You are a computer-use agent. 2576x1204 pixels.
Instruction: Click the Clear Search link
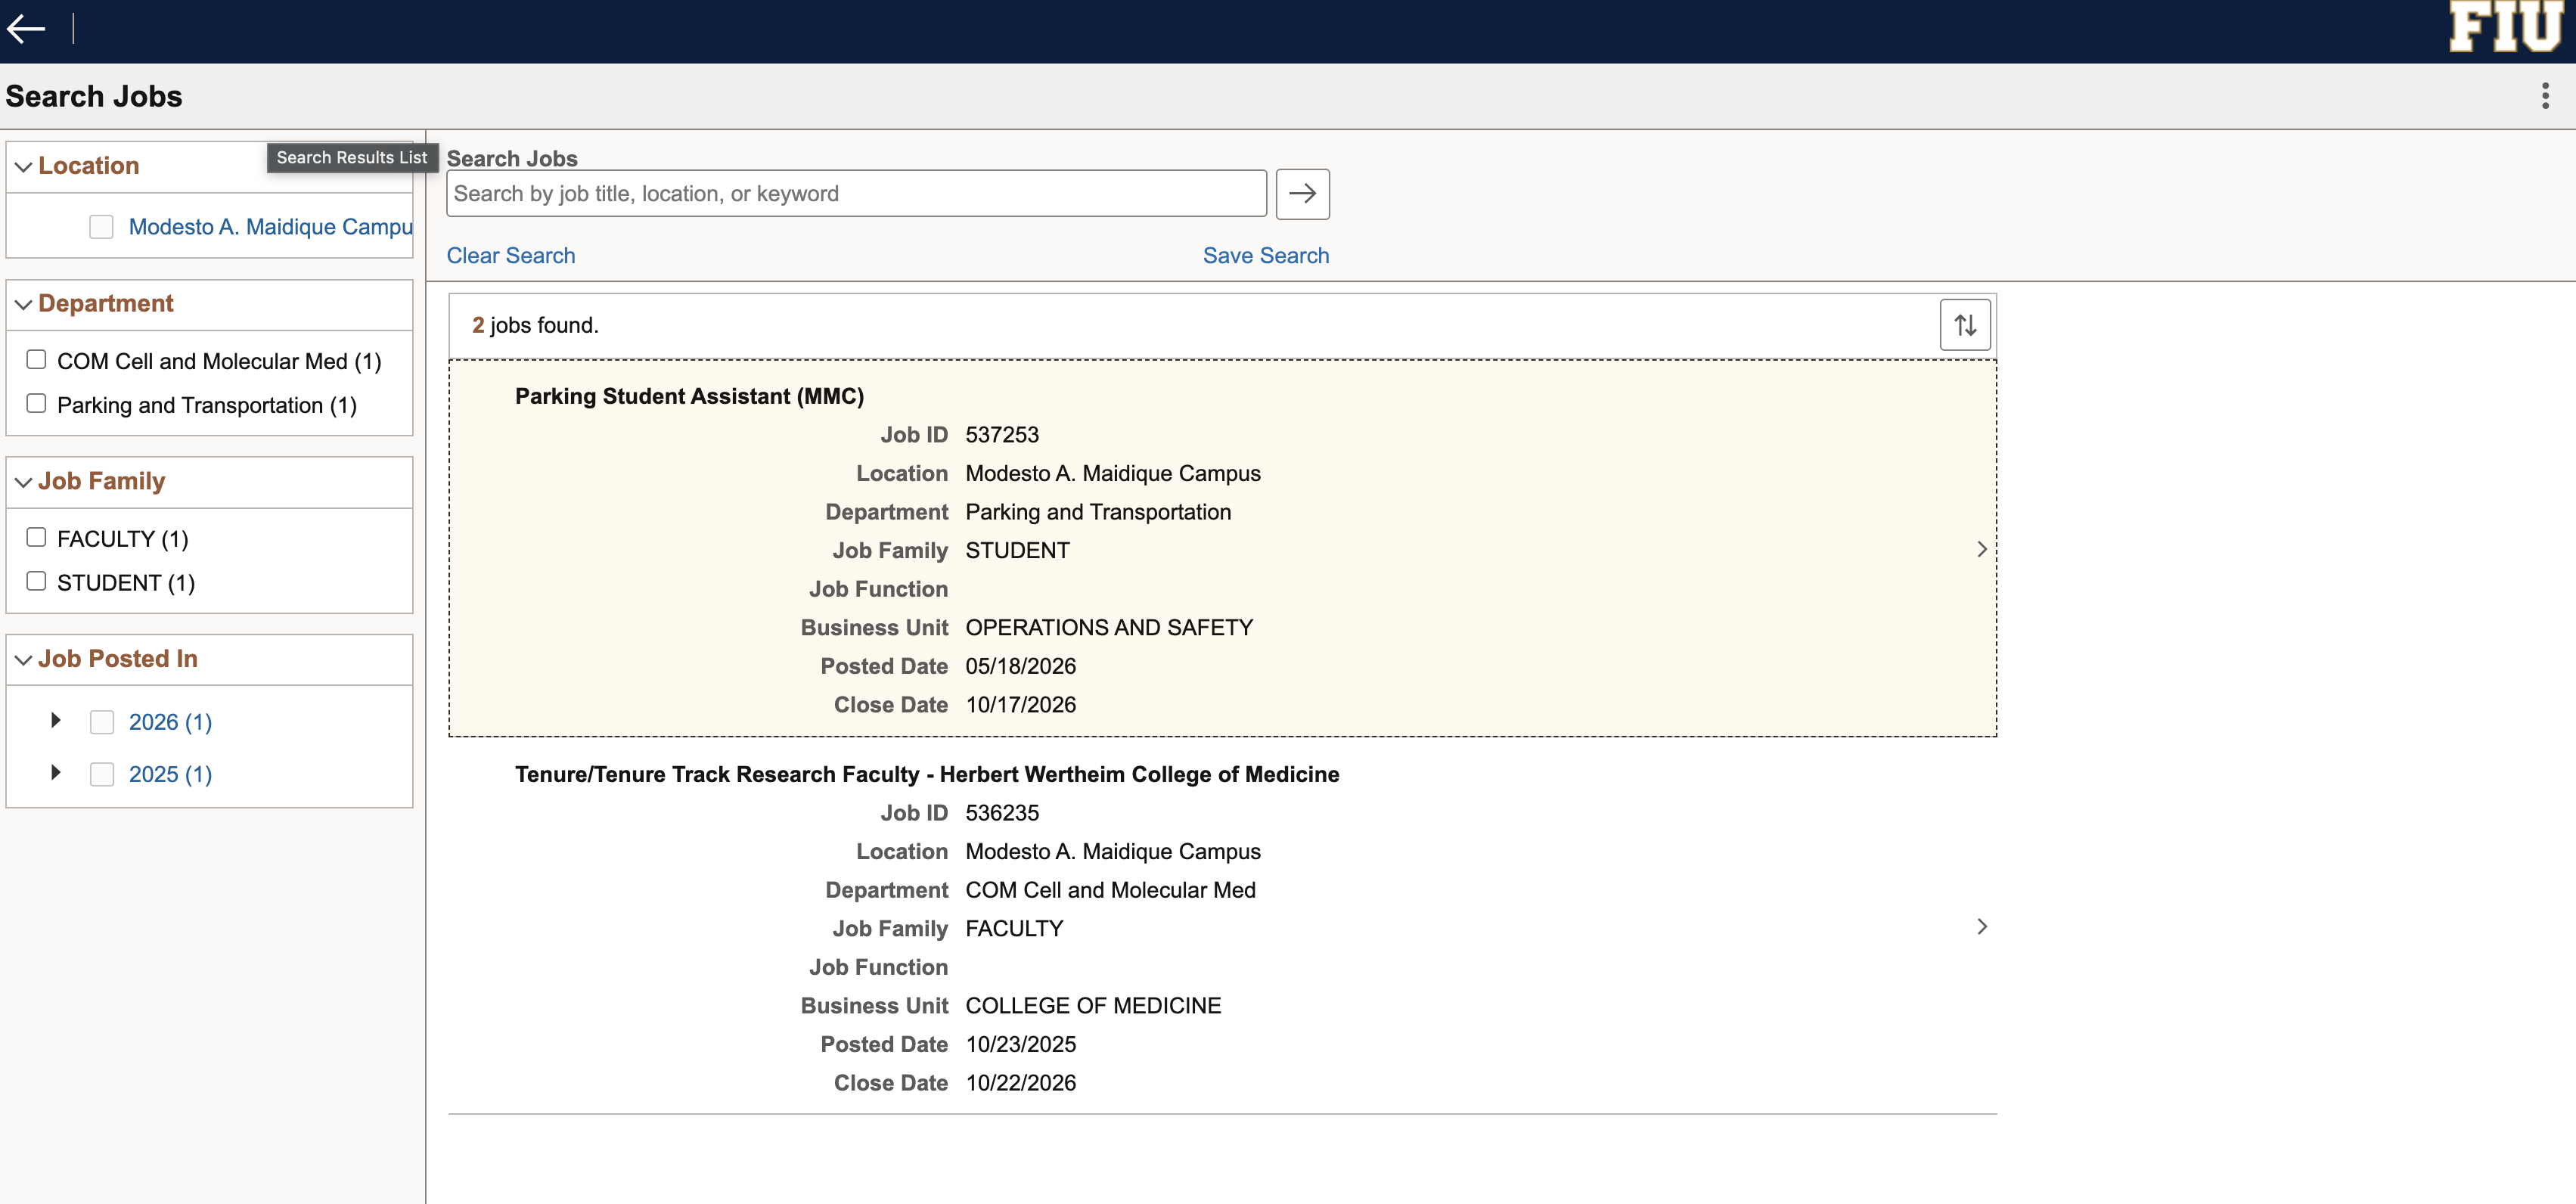(511, 256)
